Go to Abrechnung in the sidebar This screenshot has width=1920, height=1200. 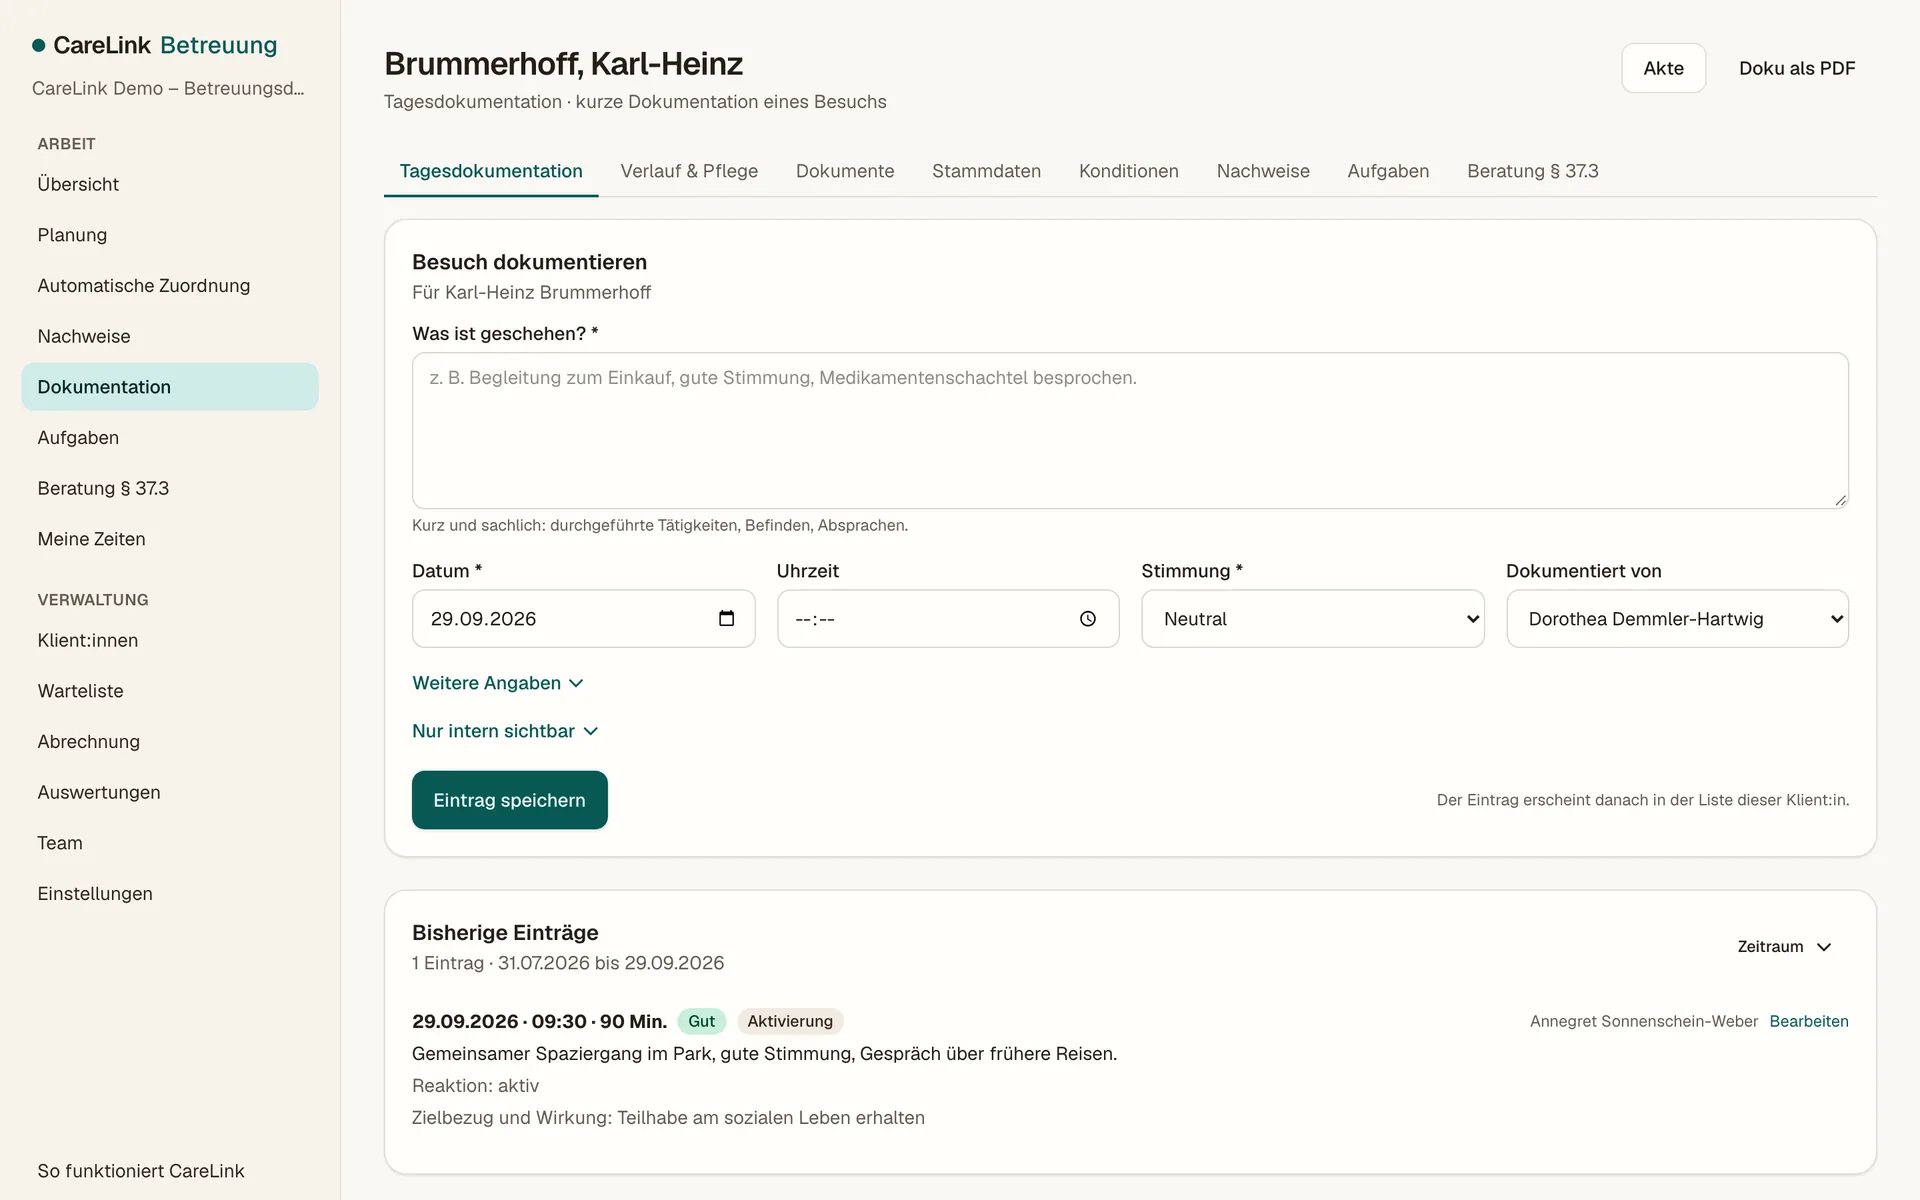[170, 742]
